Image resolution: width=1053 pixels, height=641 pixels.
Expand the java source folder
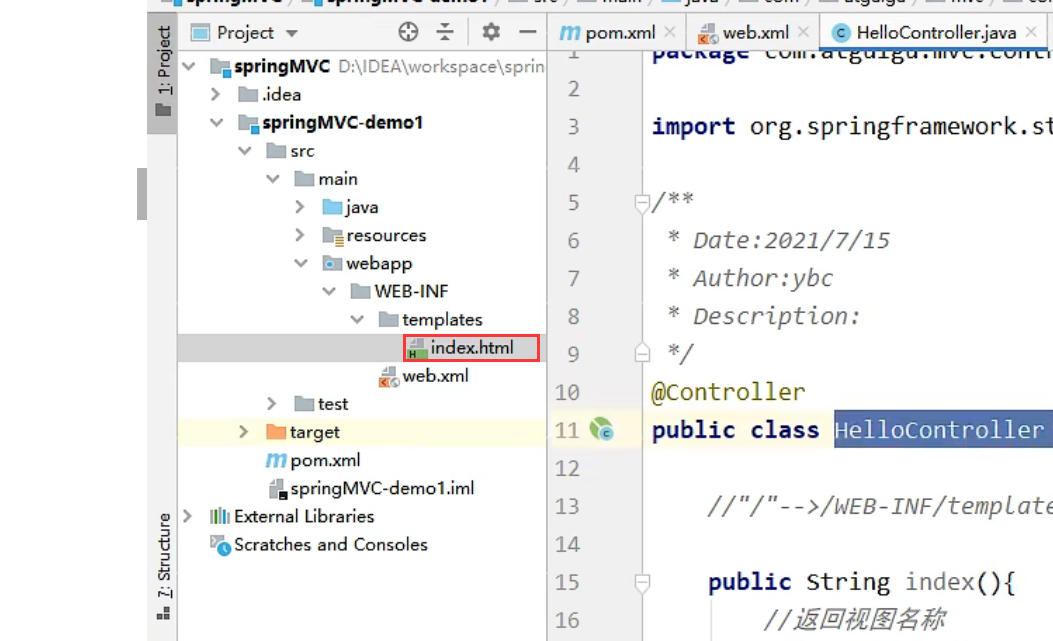(x=300, y=207)
